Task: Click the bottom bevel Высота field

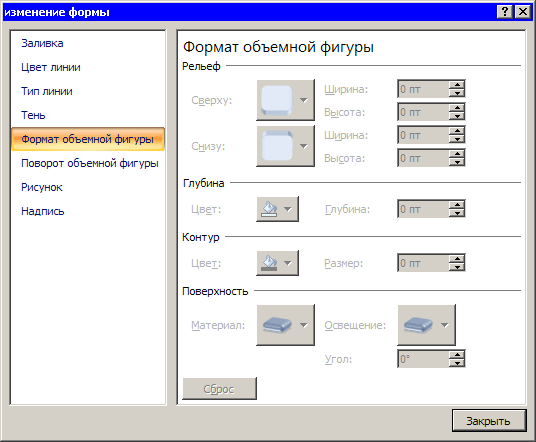Action: click(x=423, y=158)
